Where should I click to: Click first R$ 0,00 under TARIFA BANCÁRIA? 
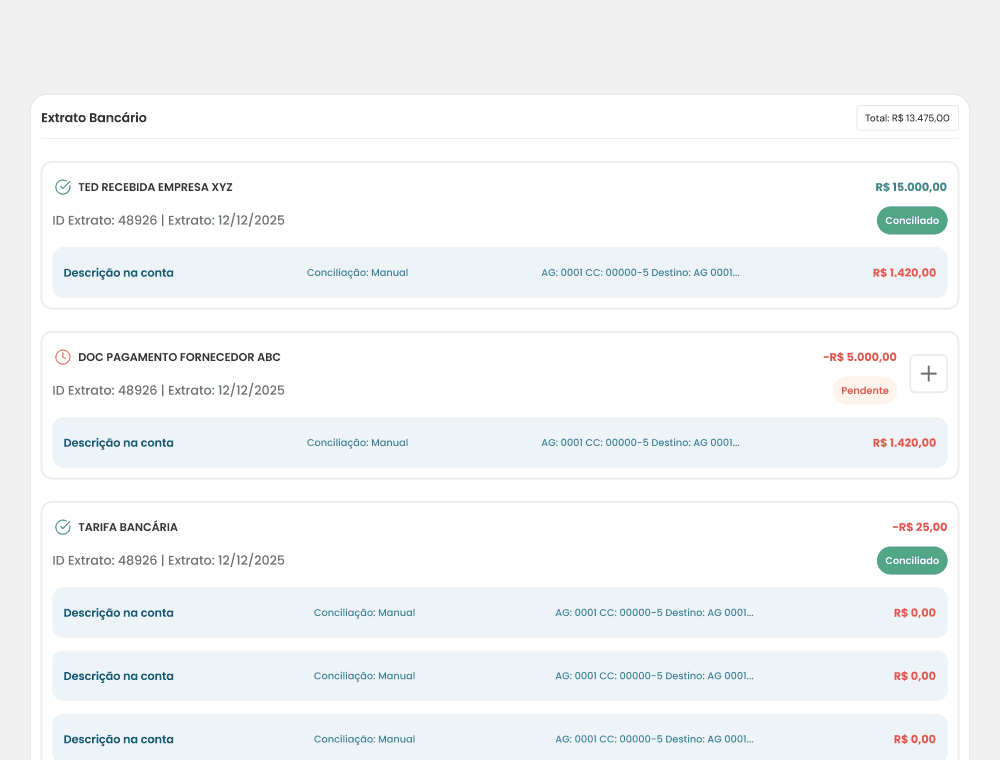point(915,613)
